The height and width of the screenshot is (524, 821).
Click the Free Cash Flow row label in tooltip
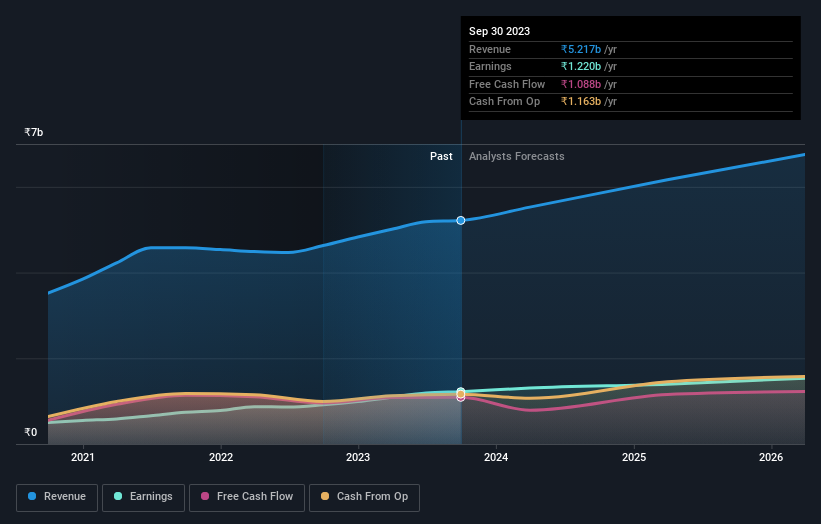[x=507, y=84]
